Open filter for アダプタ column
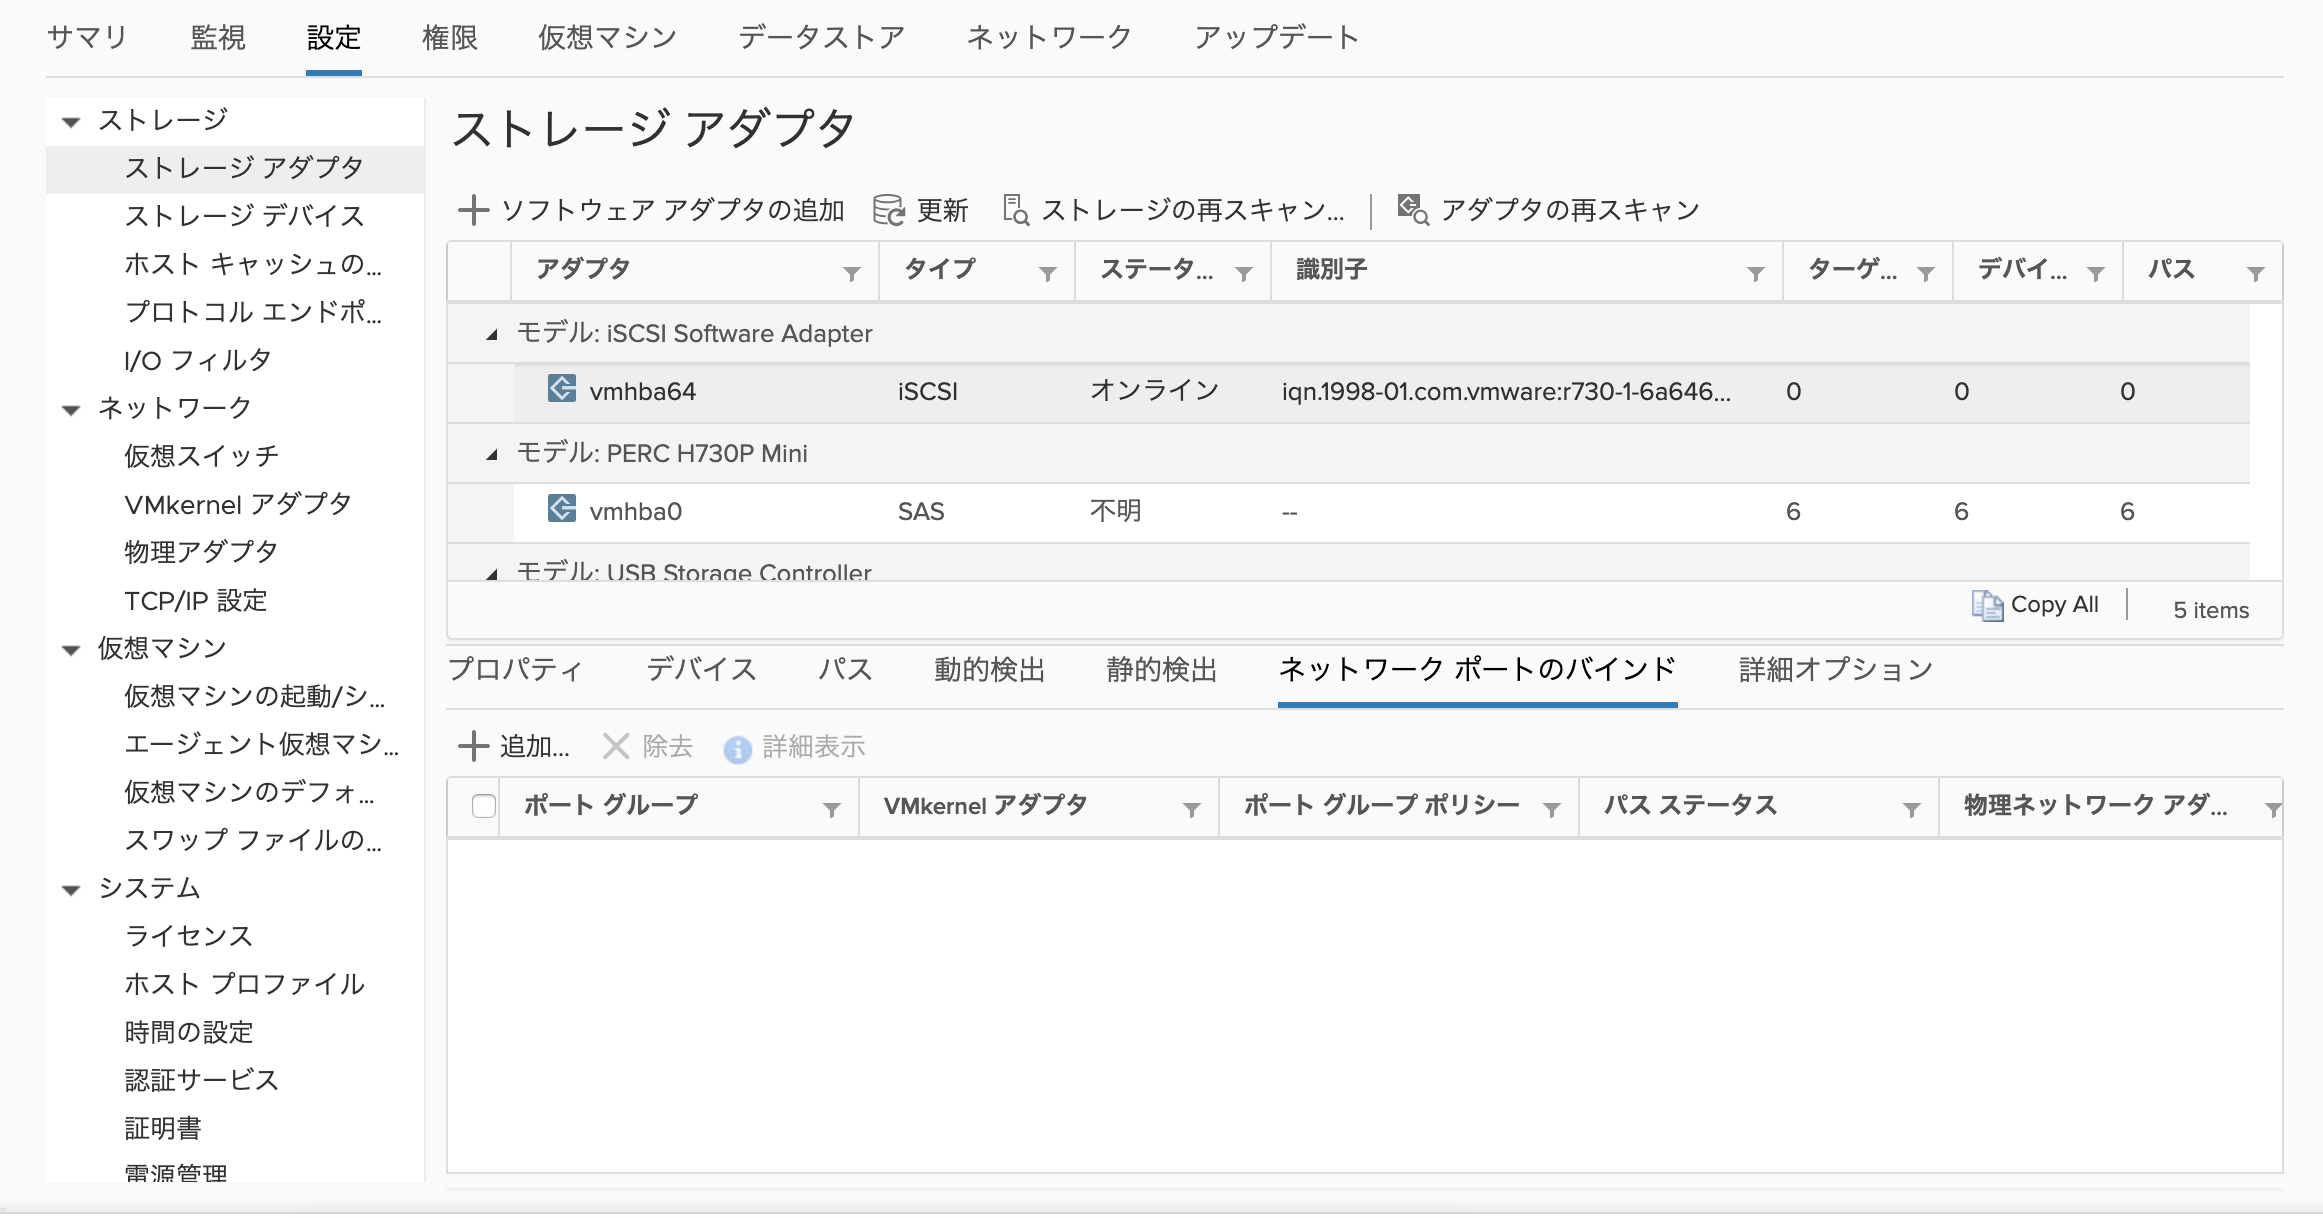Image resolution: width=2323 pixels, height=1218 pixels. [852, 274]
